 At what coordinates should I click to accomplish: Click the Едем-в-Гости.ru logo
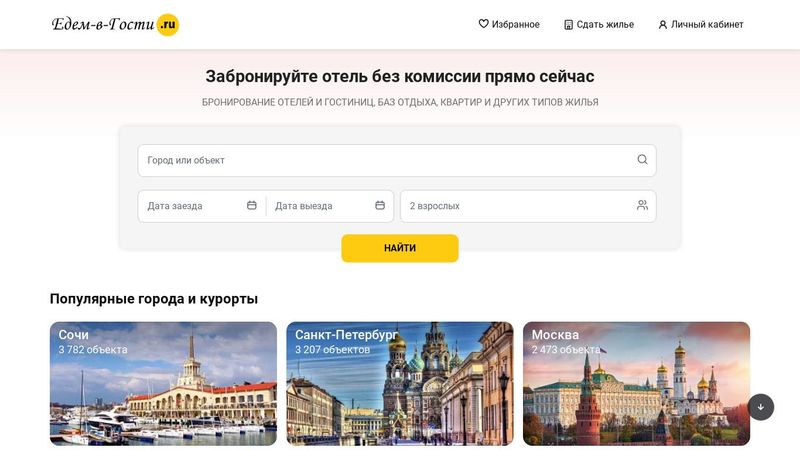click(115, 24)
